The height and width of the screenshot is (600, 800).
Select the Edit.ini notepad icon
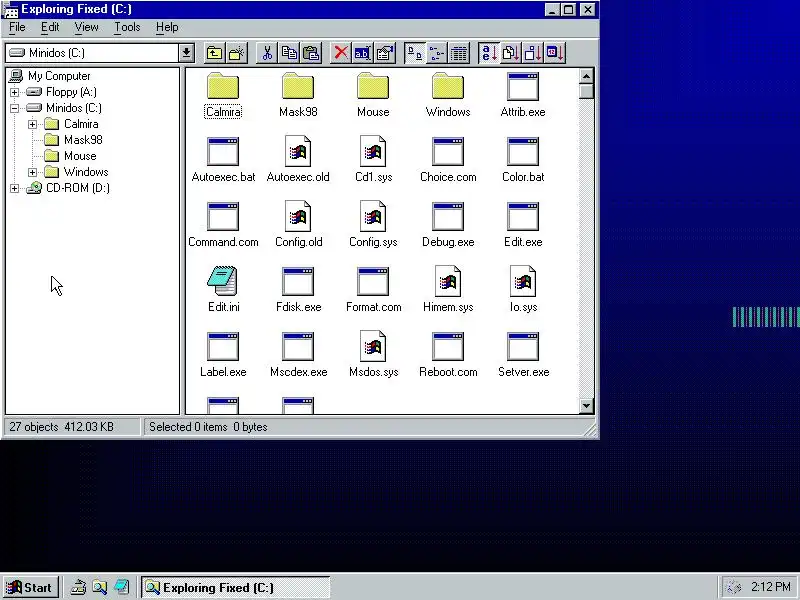(222, 281)
